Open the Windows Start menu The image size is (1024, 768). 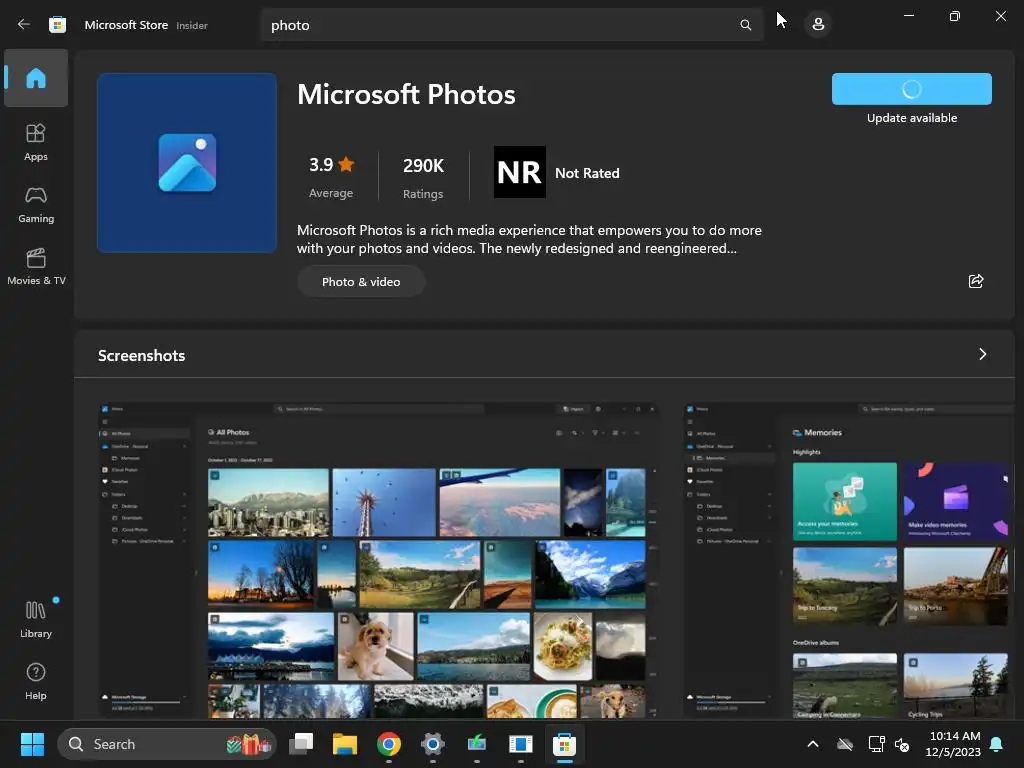pos(32,744)
